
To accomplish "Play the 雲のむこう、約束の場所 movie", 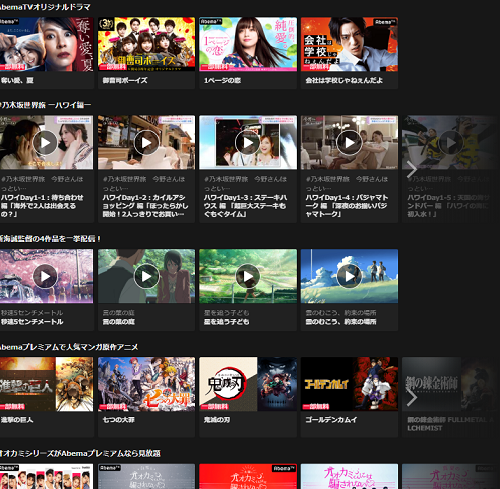I will point(349,276).
